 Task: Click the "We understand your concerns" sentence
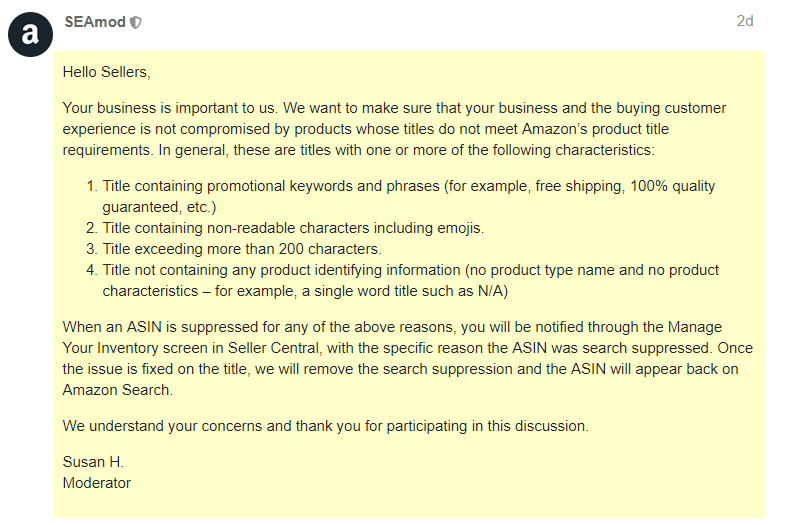pyautogui.click(x=326, y=426)
